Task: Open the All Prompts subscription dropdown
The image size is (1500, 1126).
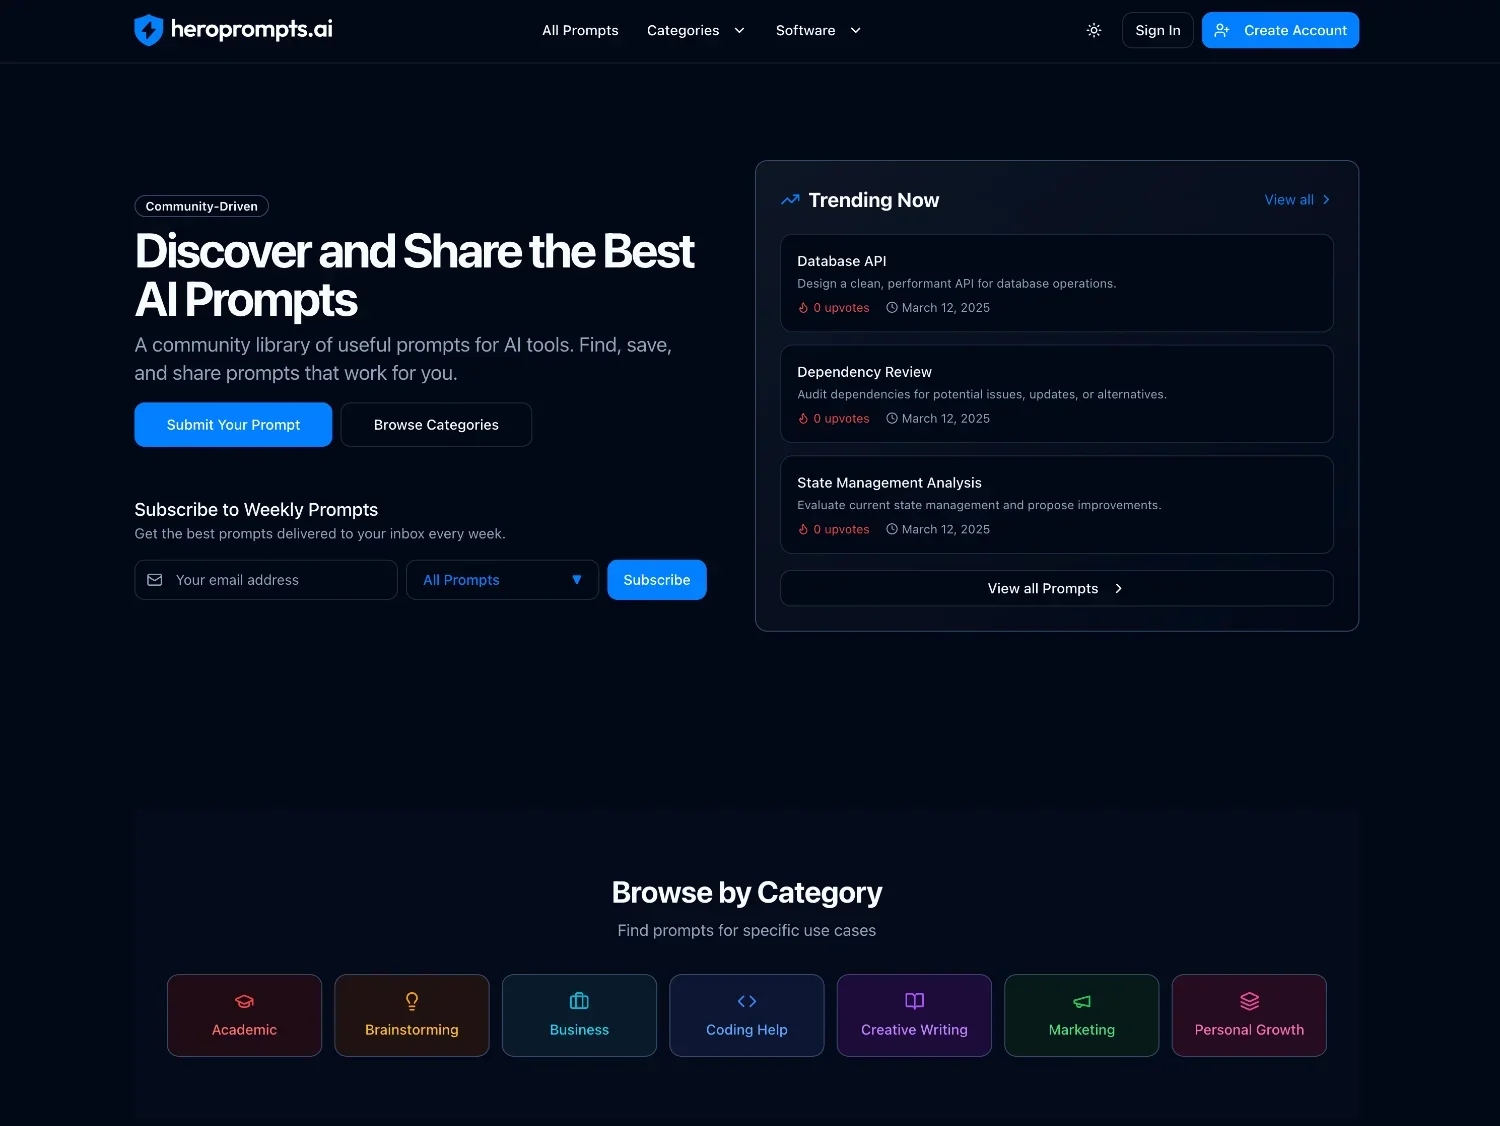Action: [502, 580]
